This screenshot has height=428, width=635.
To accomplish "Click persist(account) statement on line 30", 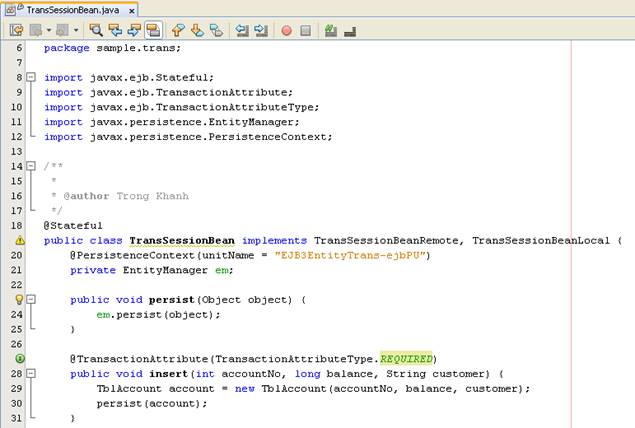I will tap(152, 403).
